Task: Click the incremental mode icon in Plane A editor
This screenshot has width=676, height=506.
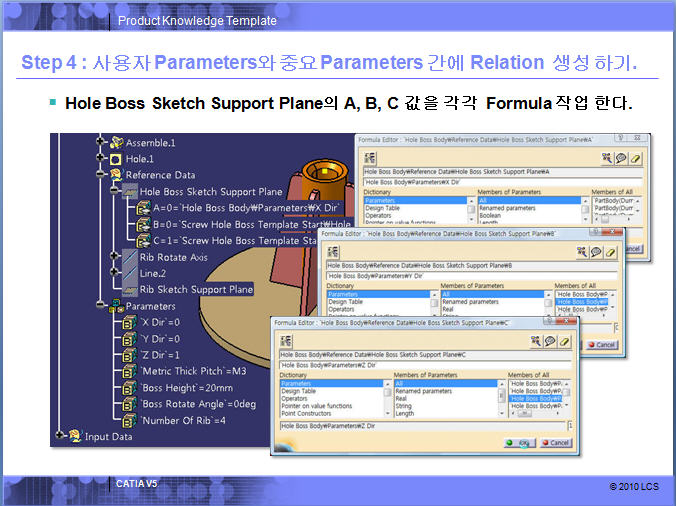Action: (x=370, y=158)
